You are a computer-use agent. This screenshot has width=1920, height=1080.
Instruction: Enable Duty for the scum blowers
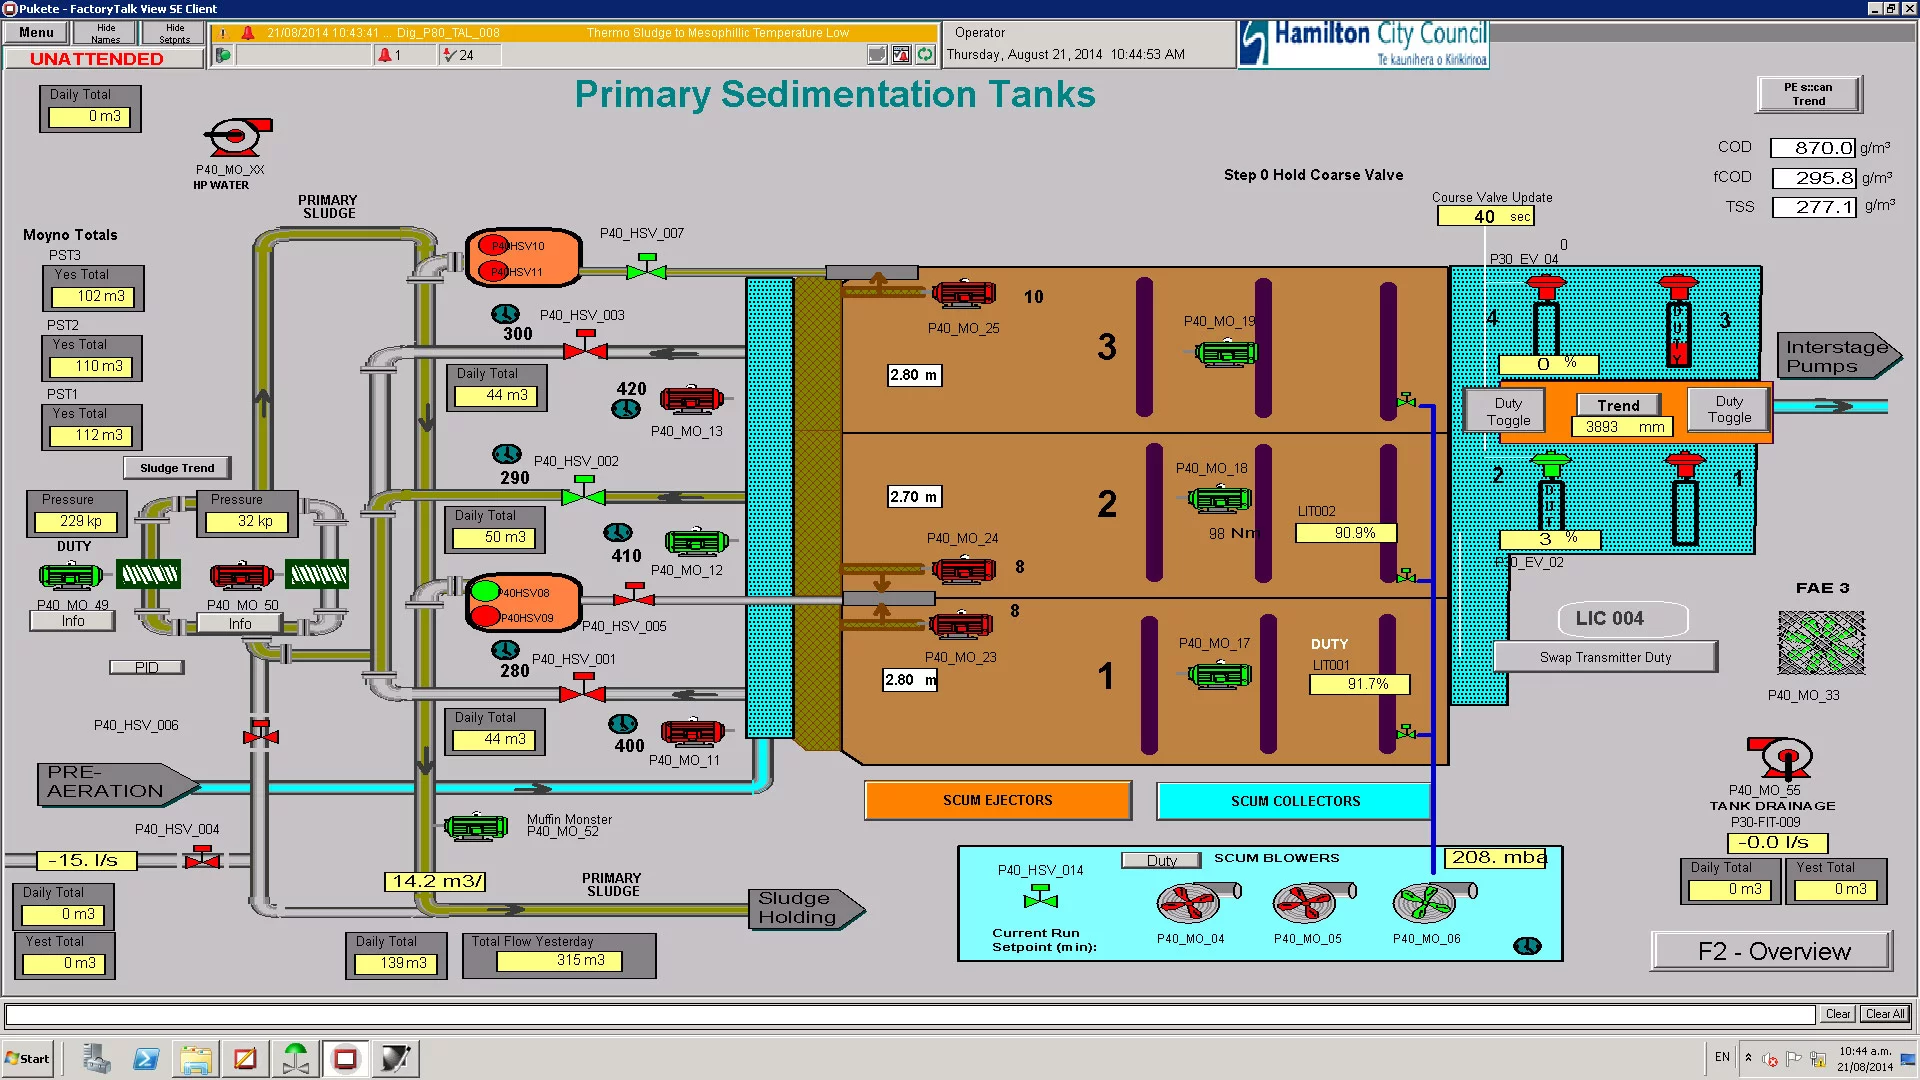click(x=1161, y=860)
